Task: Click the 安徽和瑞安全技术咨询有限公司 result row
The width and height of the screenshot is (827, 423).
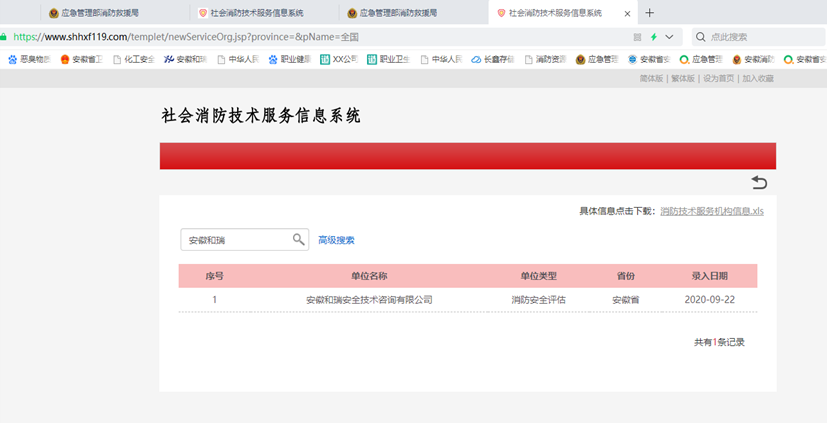Action: [x=369, y=299]
